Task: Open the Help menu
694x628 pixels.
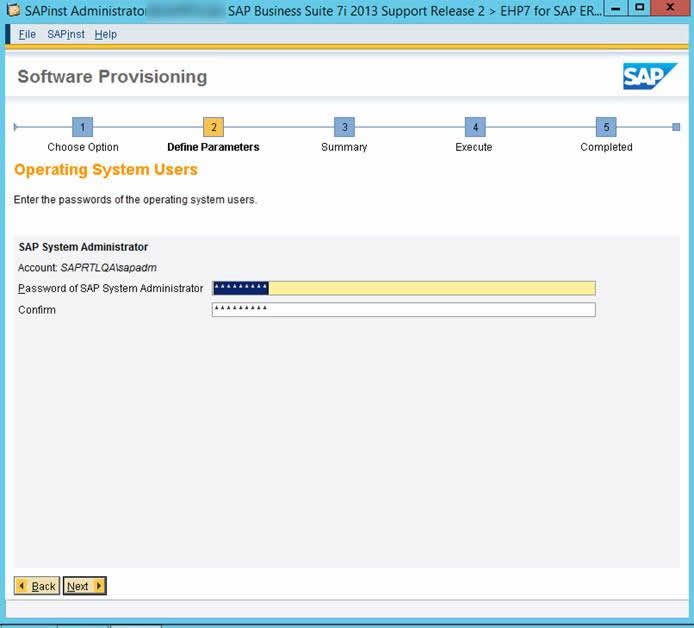Action: (105, 35)
